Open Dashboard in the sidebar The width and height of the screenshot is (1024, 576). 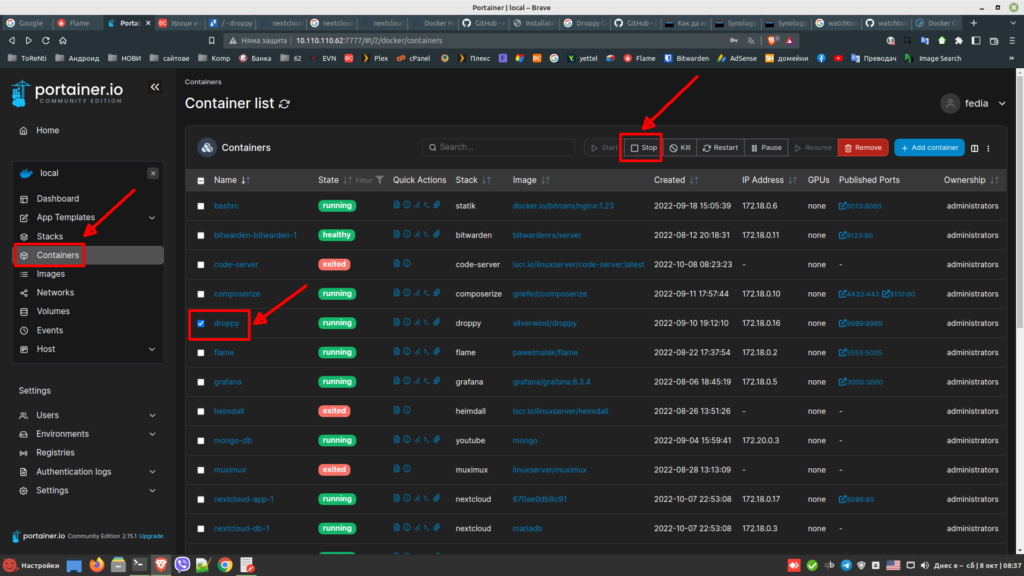[x=57, y=199]
